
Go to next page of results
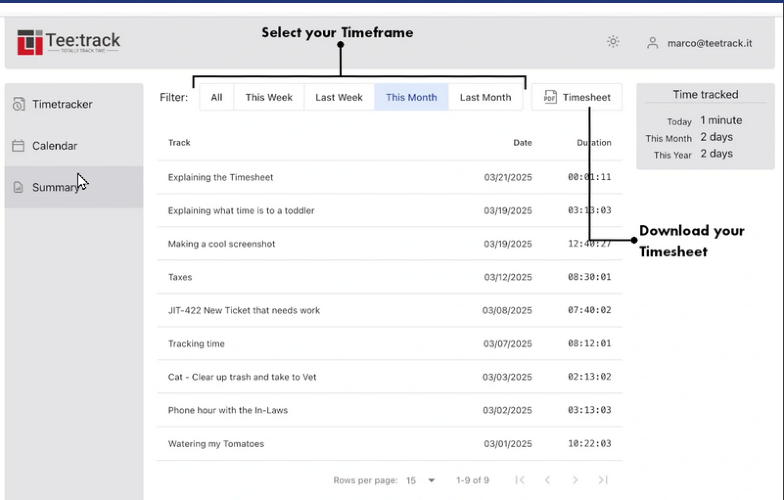coord(576,480)
